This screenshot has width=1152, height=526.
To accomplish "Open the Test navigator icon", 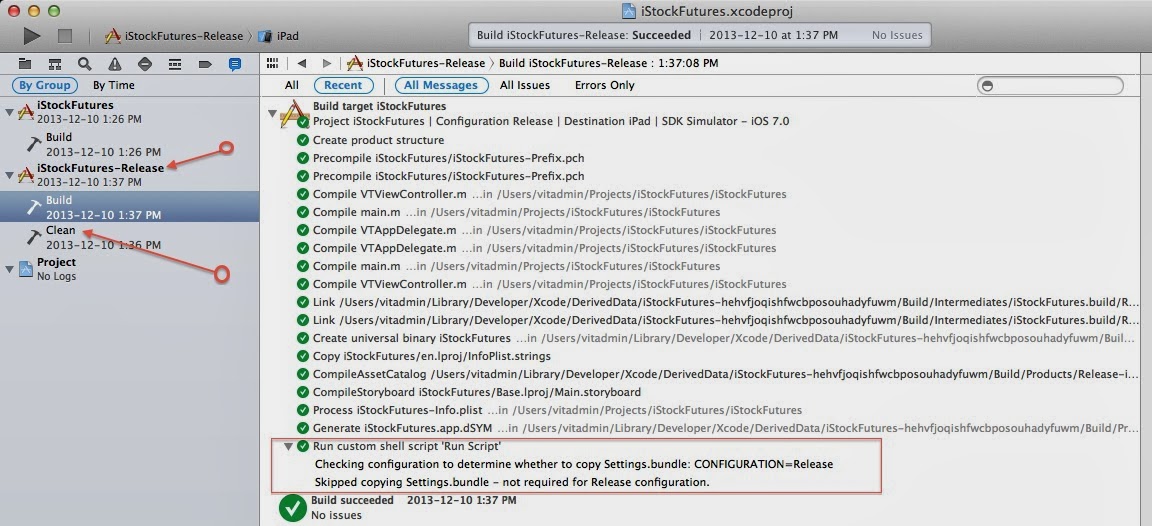I will tap(145, 64).
